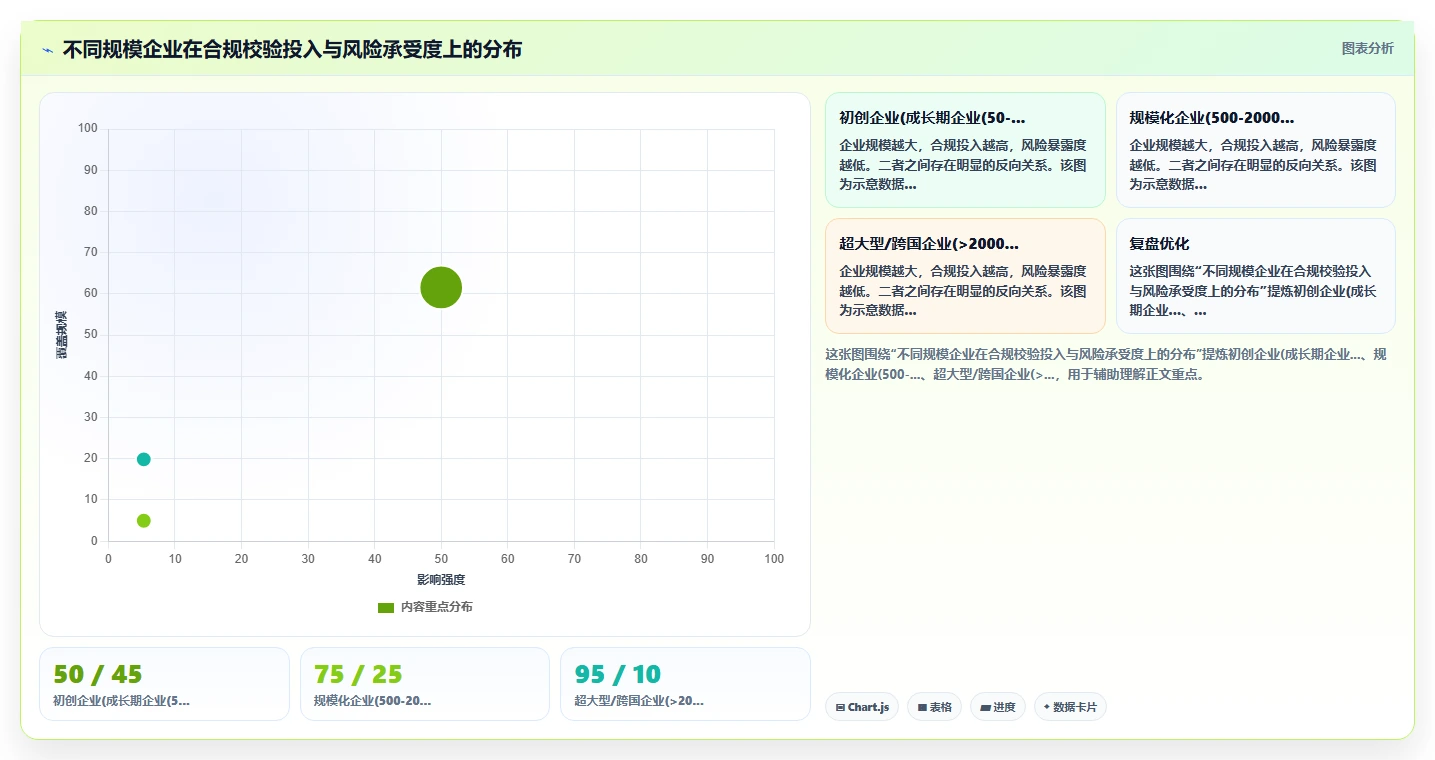Click the 初创企业(成长期企业(5... label under 50 / 45

121,701
